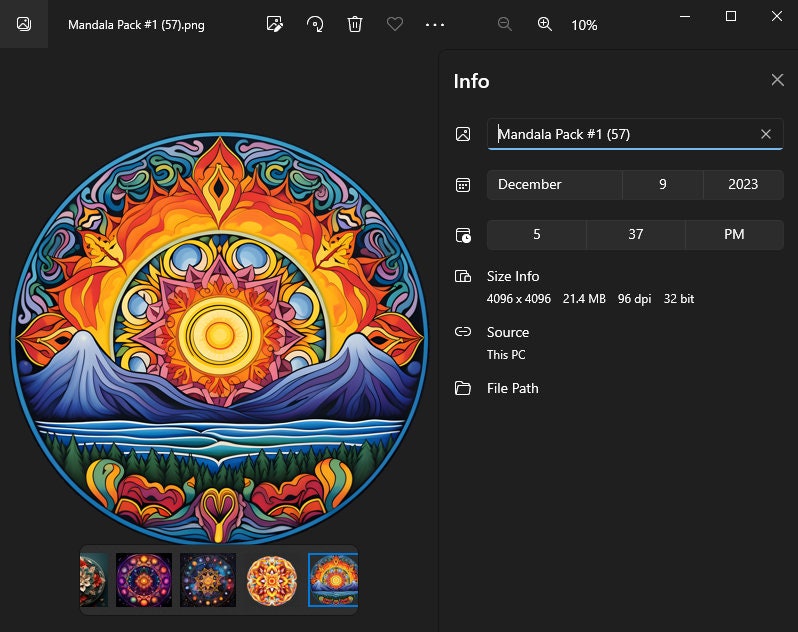This screenshot has width=798, height=632.
Task: Click the This PC source text
Action: pyautogui.click(x=506, y=355)
